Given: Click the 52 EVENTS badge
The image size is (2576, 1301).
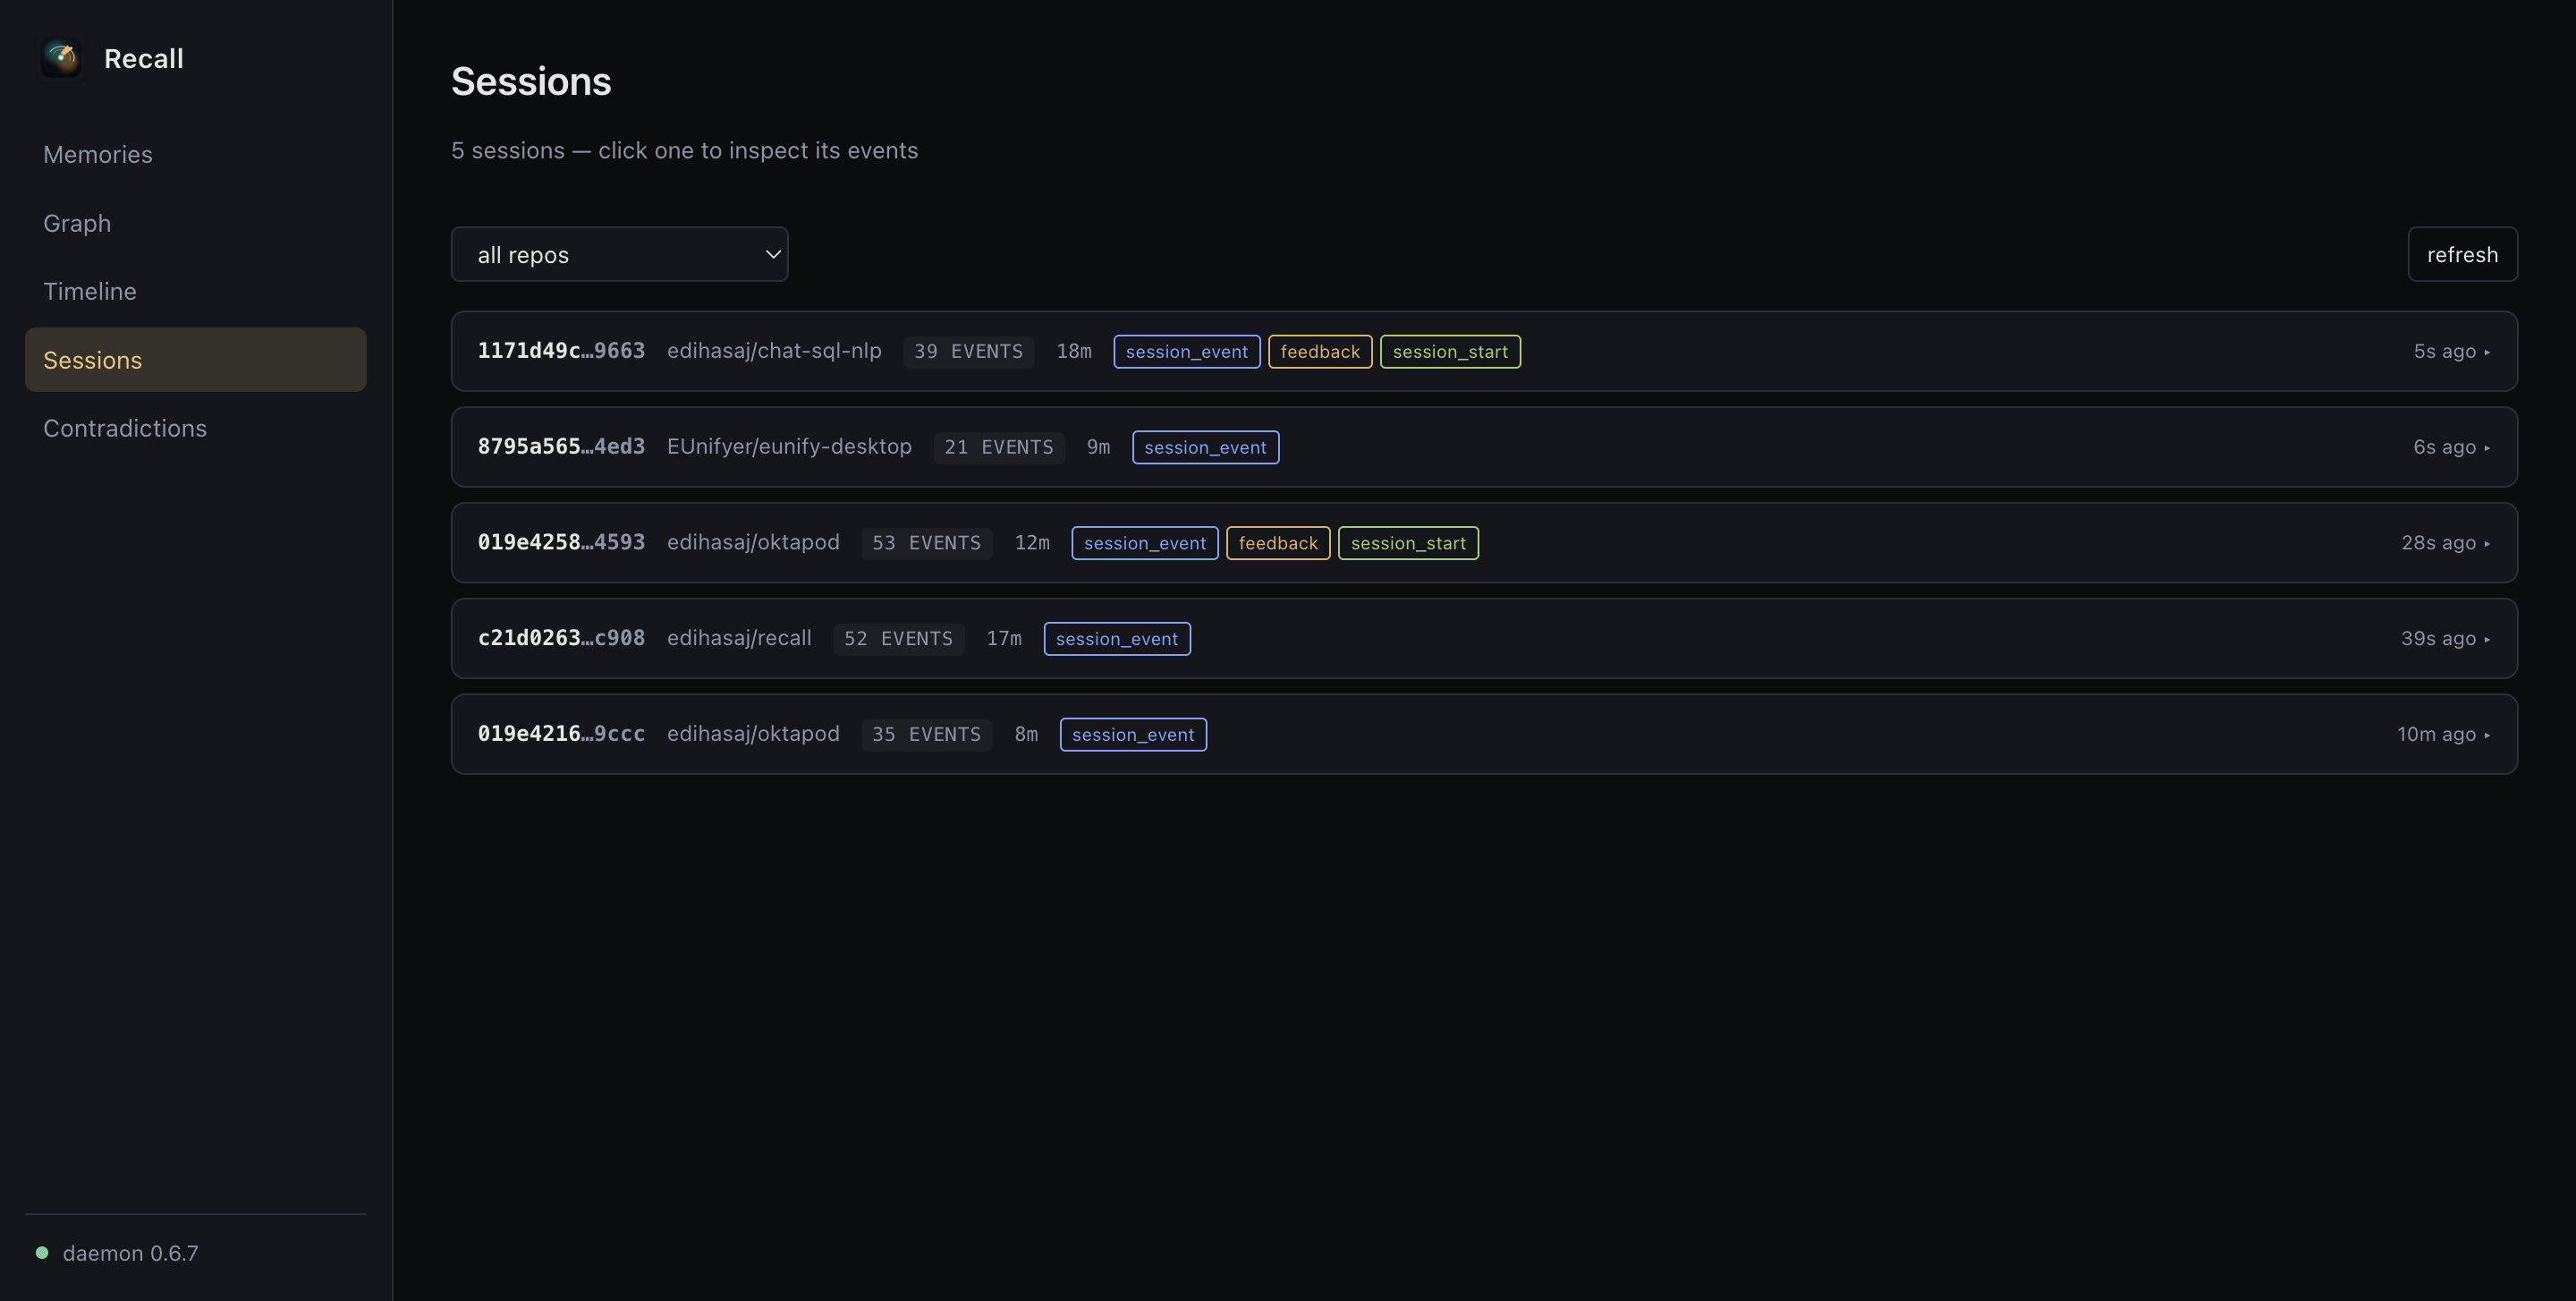Looking at the screenshot, I should tap(898, 639).
